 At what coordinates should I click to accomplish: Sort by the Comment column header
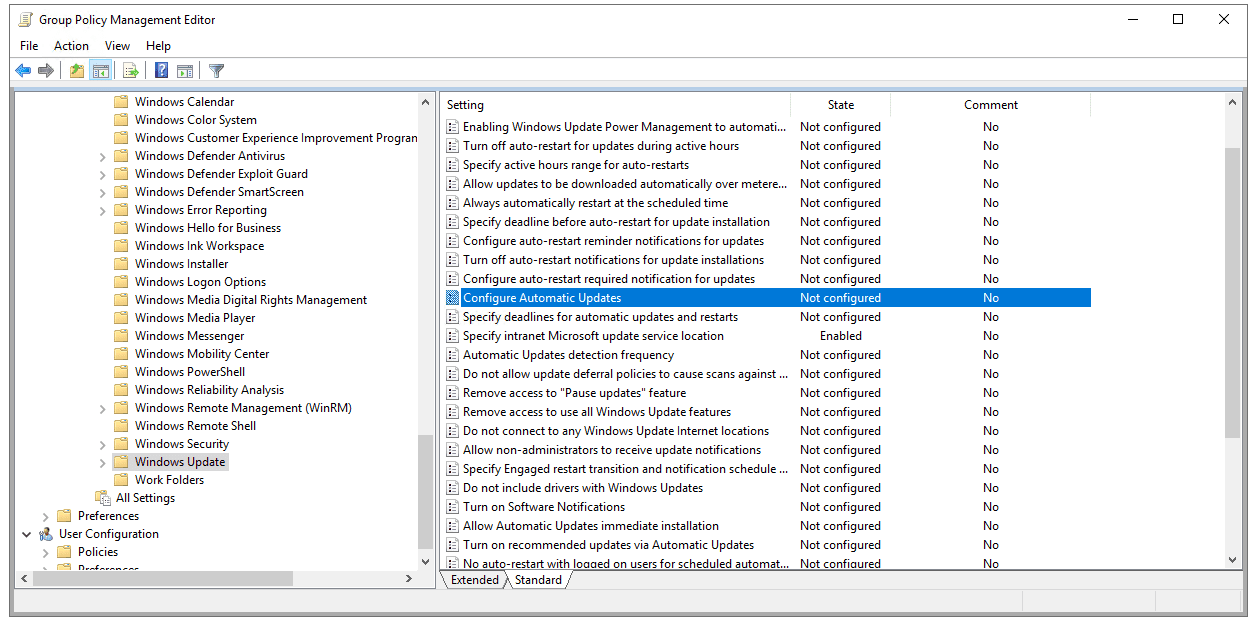(x=990, y=105)
